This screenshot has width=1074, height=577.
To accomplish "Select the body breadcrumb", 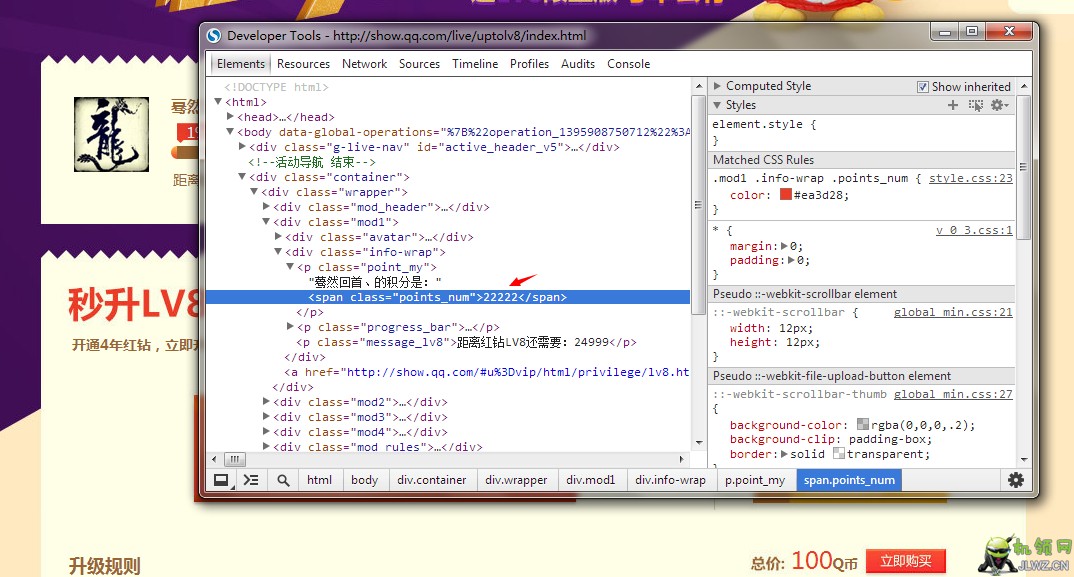I will pyautogui.click(x=364, y=480).
